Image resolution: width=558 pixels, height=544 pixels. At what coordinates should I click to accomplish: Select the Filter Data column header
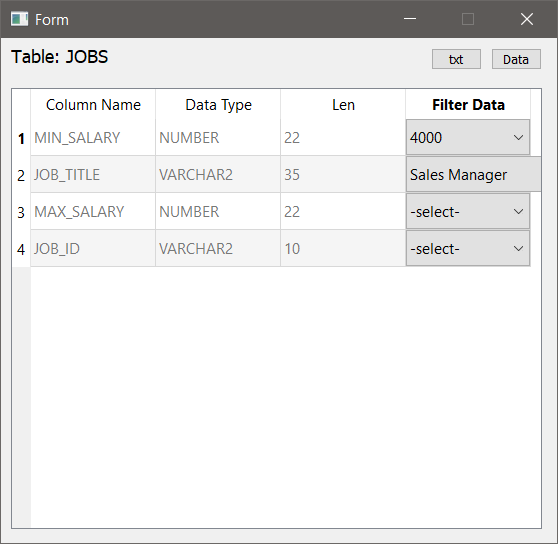(x=468, y=105)
